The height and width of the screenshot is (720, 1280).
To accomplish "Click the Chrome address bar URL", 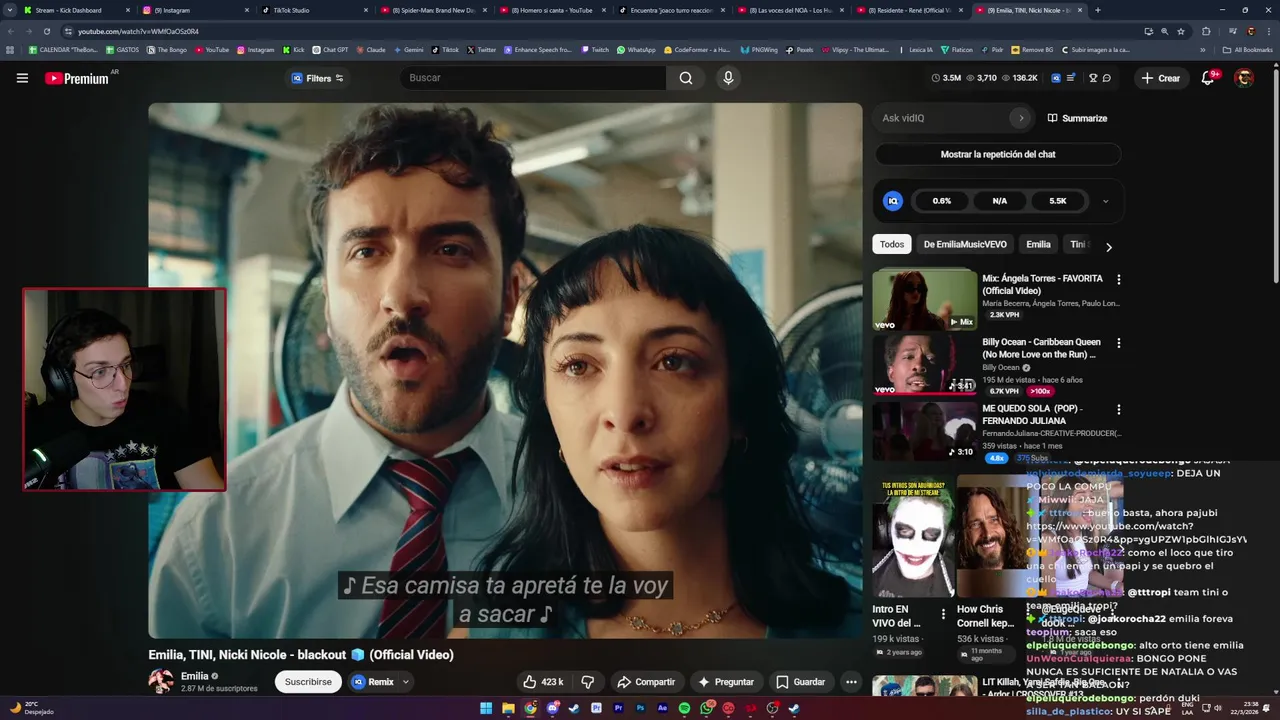I will tap(139, 31).
